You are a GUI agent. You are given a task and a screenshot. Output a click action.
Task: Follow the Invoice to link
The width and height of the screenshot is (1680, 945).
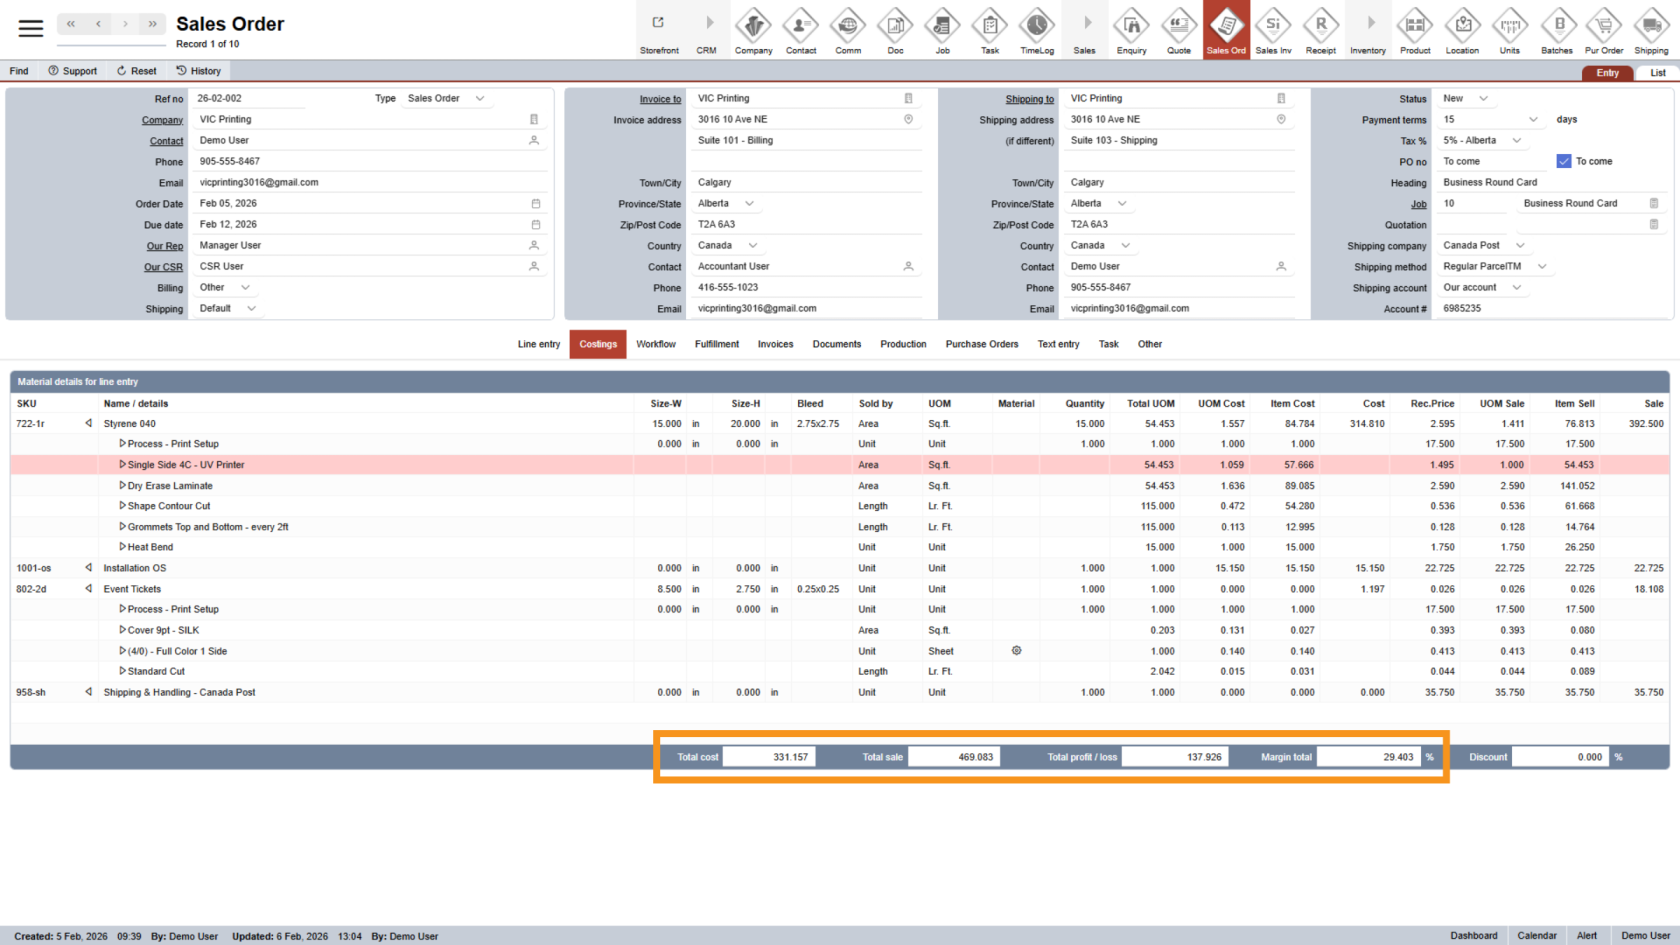660,99
